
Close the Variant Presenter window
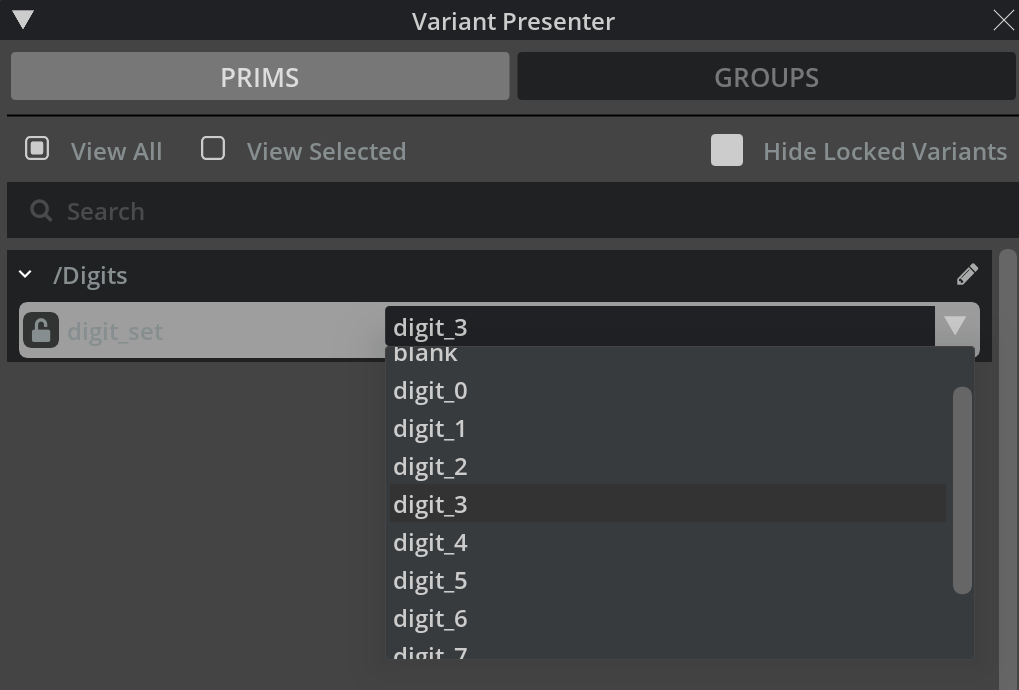pyautogui.click(x=1002, y=21)
